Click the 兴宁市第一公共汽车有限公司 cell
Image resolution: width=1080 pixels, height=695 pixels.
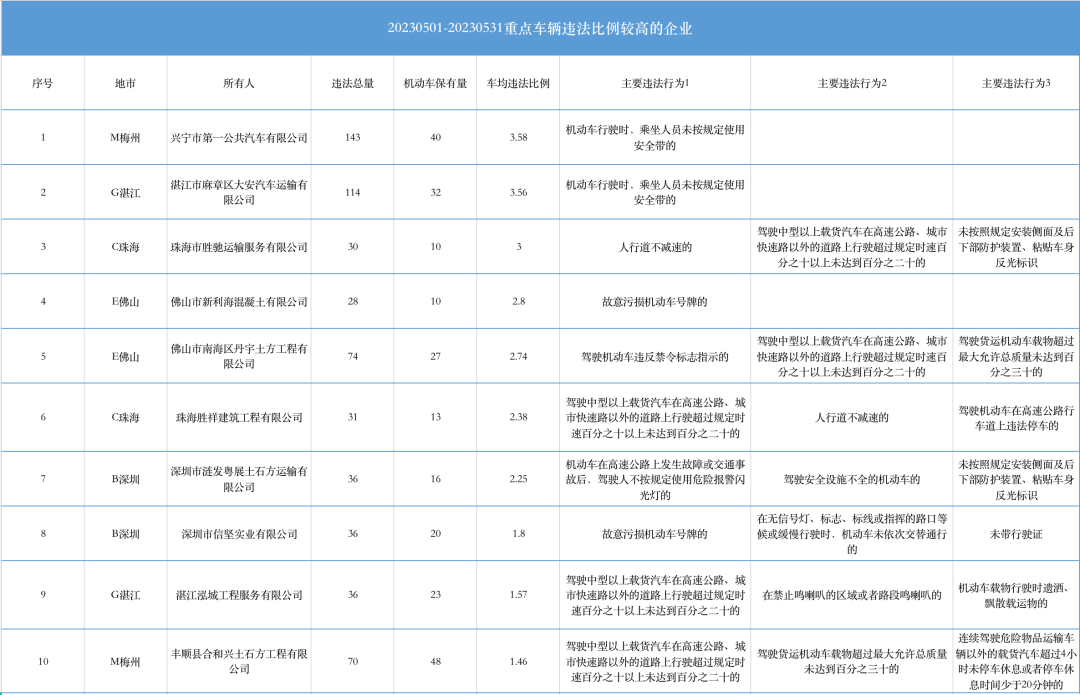pyautogui.click(x=239, y=137)
